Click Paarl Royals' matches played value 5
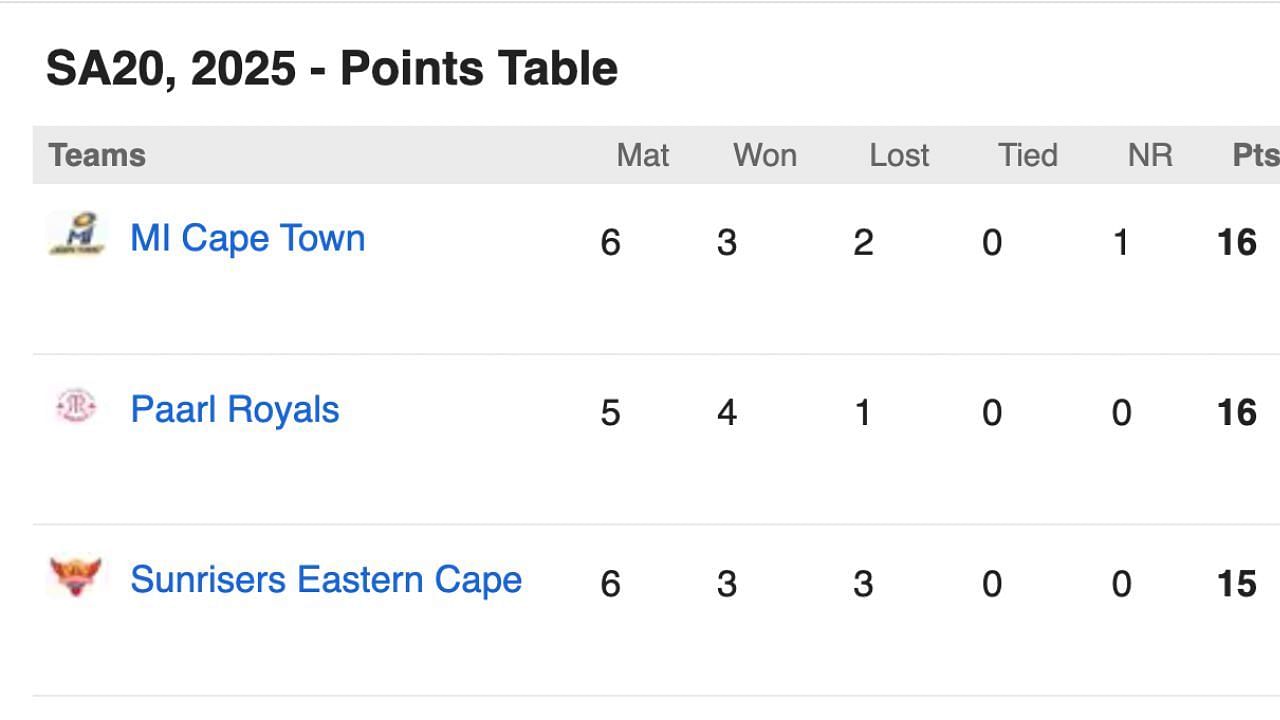The width and height of the screenshot is (1280, 720). (611, 413)
